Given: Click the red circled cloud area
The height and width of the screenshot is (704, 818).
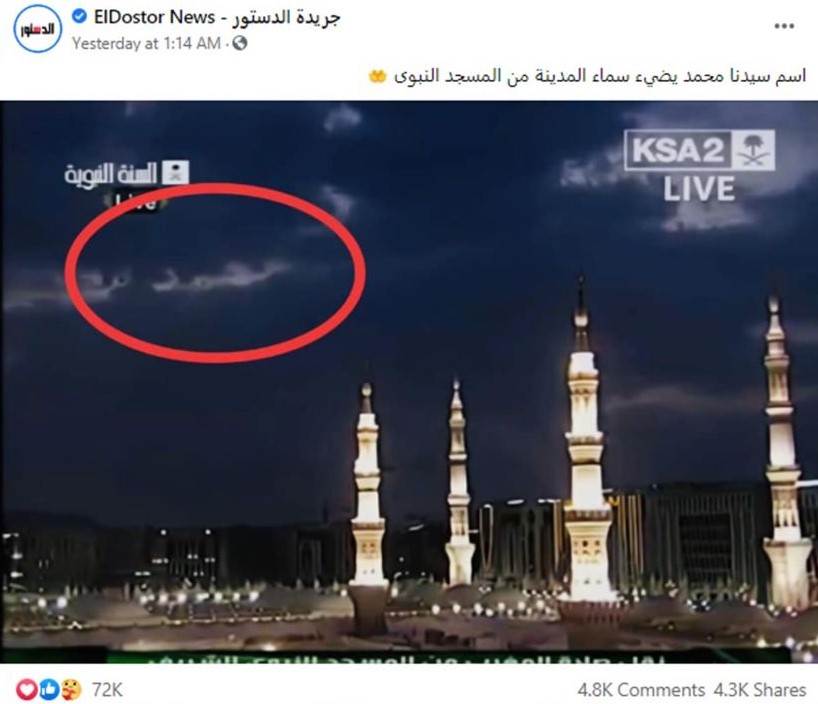Looking at the screenshot, I should tap(215, 273).
